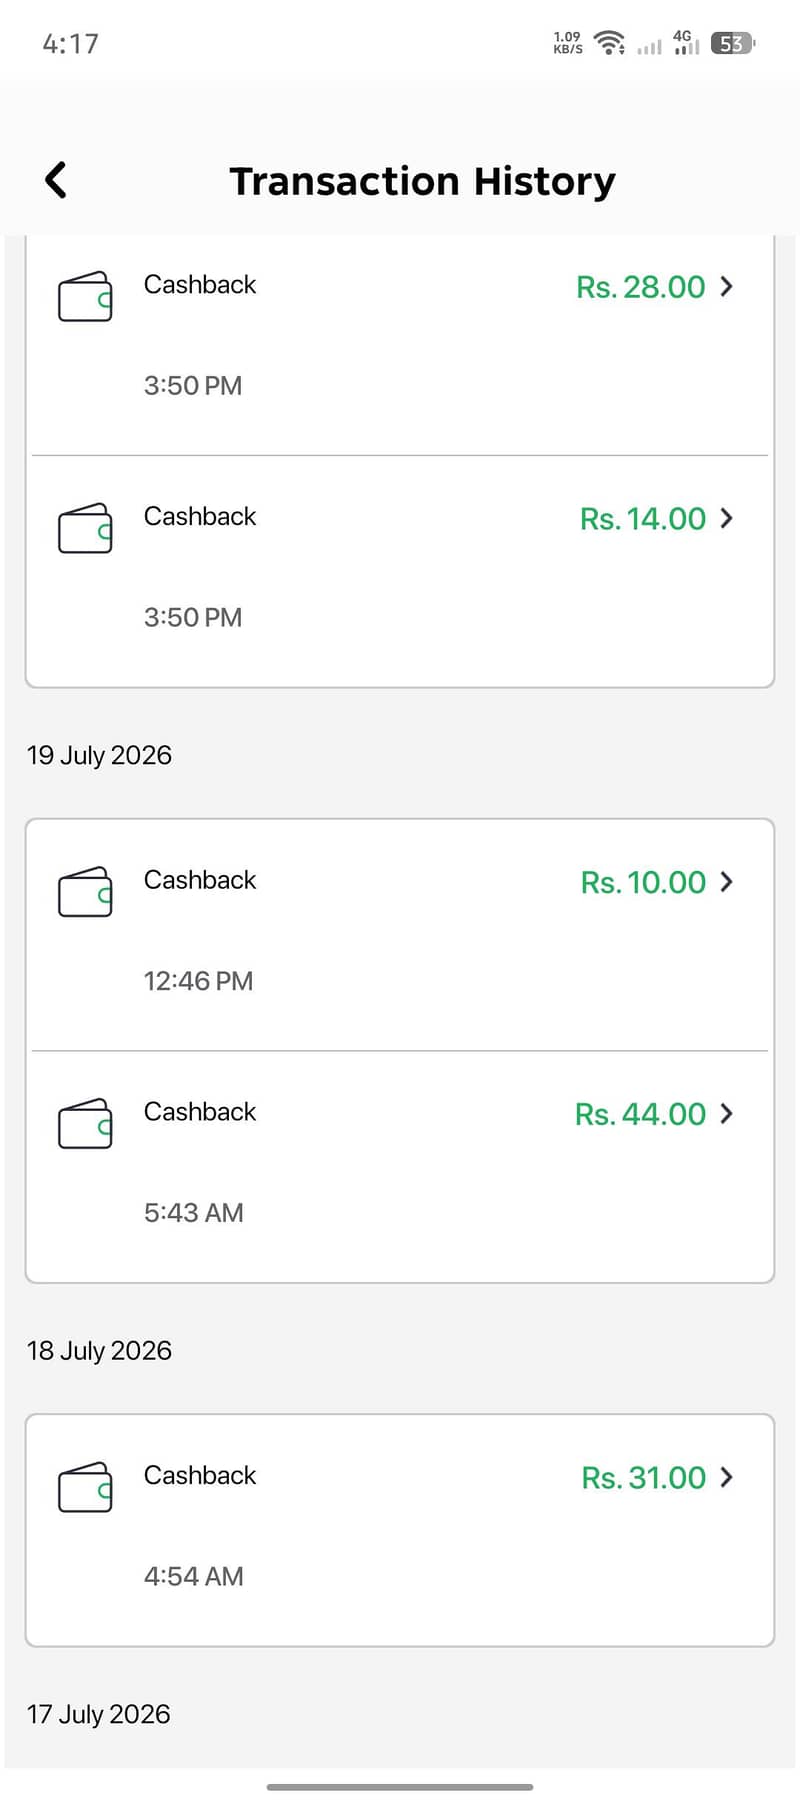Select Cashback entry at 5:43 AM
This screenshot has height=1804, width=800.
pos(400,1167)
